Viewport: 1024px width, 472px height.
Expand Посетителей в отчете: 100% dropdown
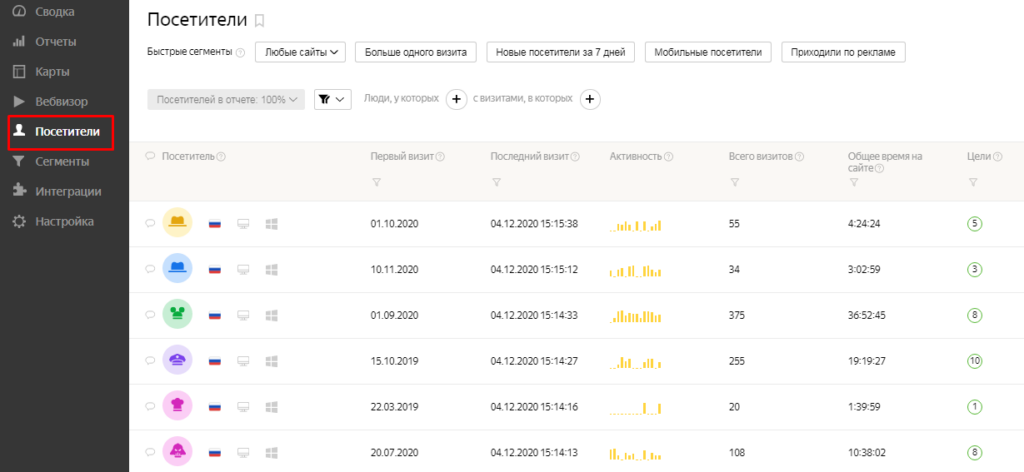(227, 99)
